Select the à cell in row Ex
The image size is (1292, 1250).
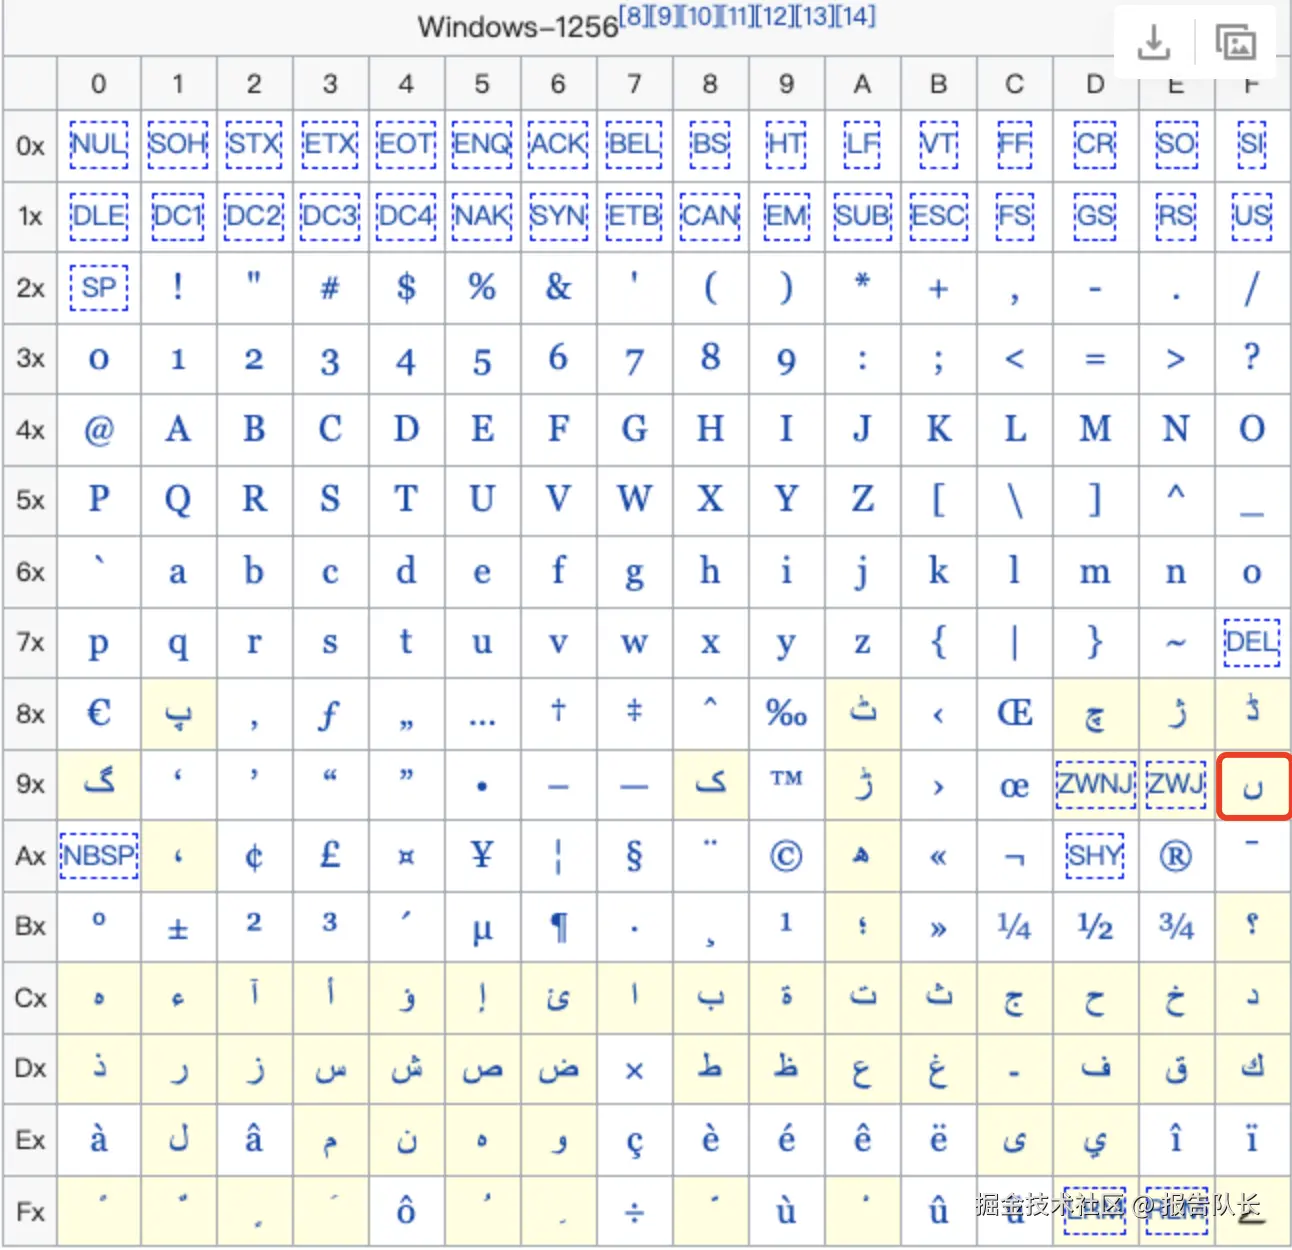point(99,1141)
